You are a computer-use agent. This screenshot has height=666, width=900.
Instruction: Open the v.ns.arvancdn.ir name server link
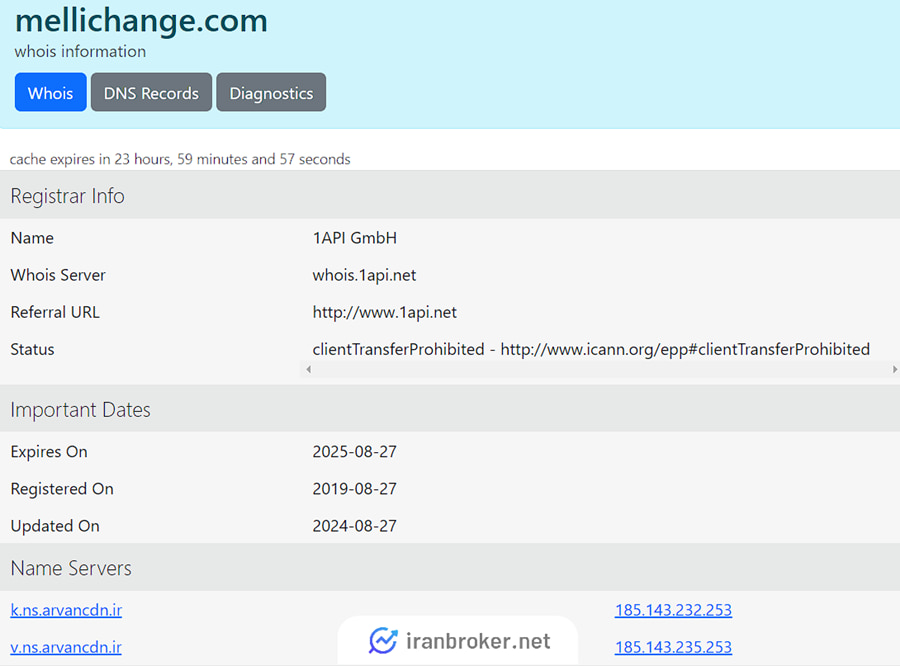pyautogui.click(x=66, y=647)
